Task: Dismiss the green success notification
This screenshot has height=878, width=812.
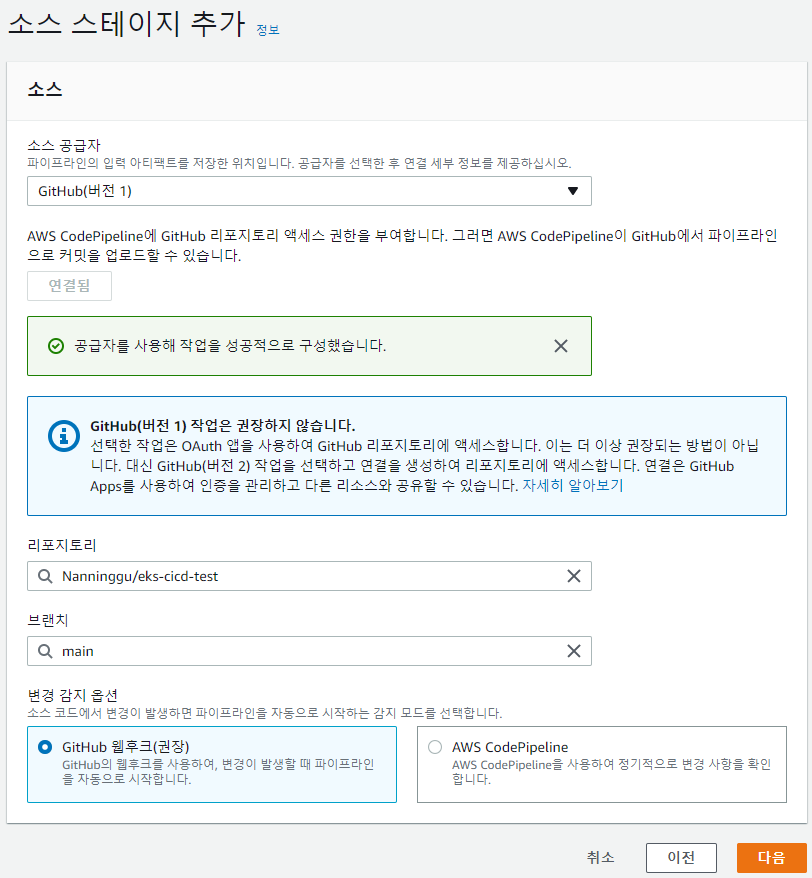Action: coord(561,346)
